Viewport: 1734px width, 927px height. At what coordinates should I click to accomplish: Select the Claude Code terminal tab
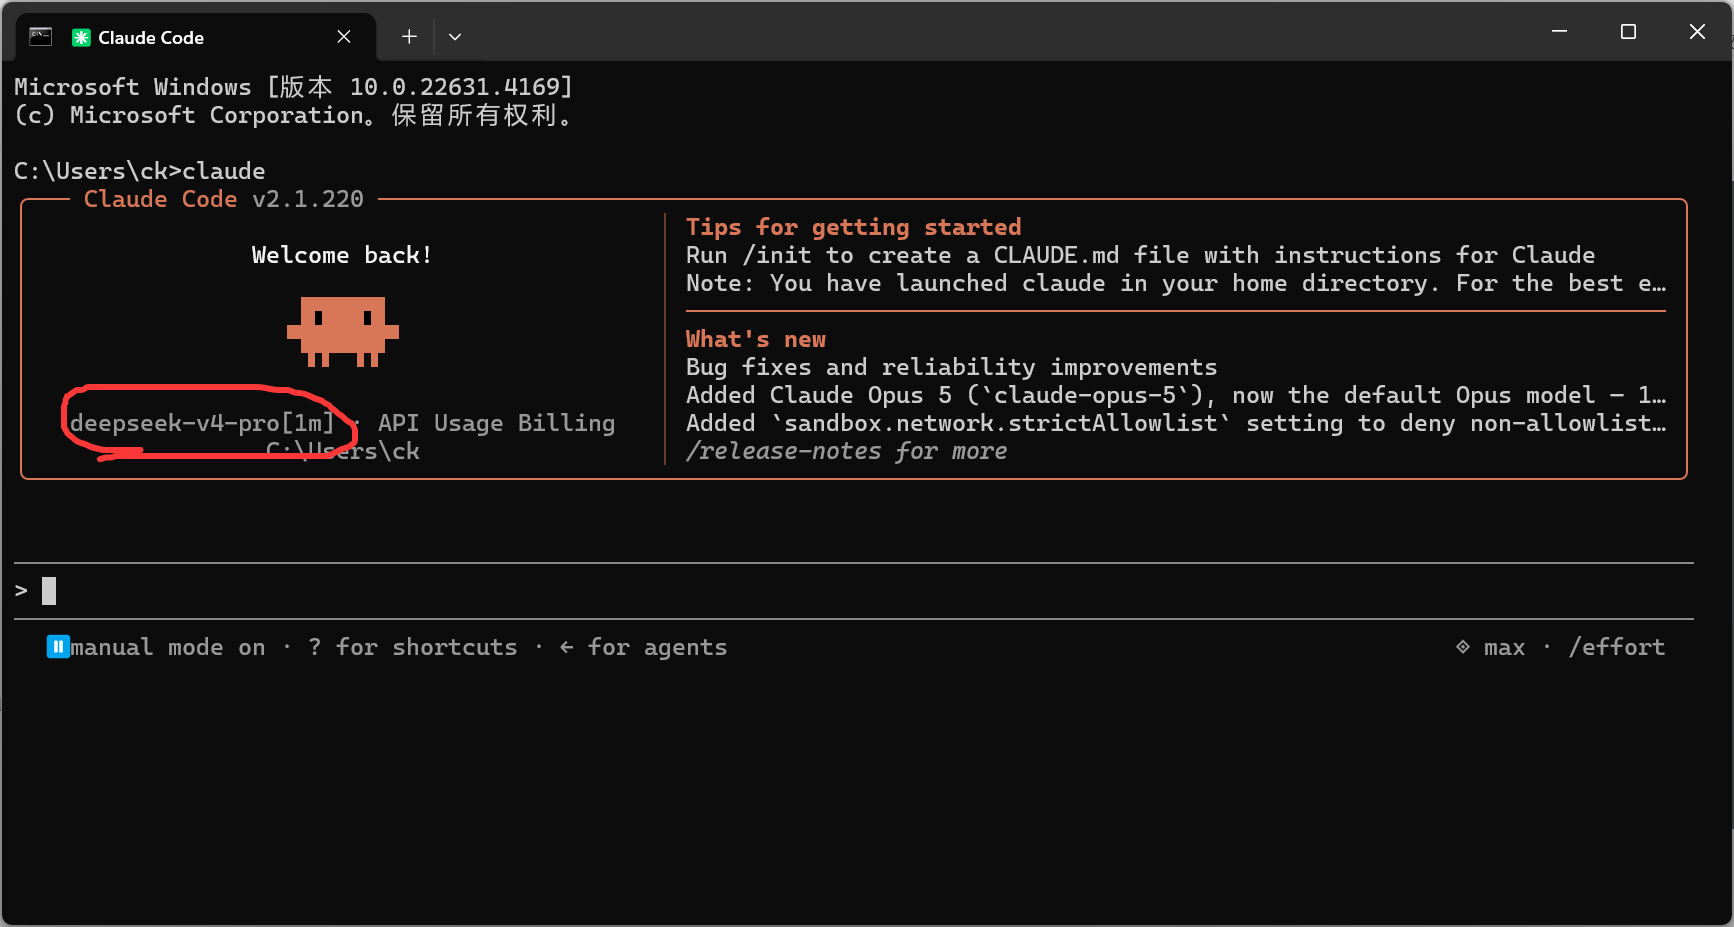[196, 37]
